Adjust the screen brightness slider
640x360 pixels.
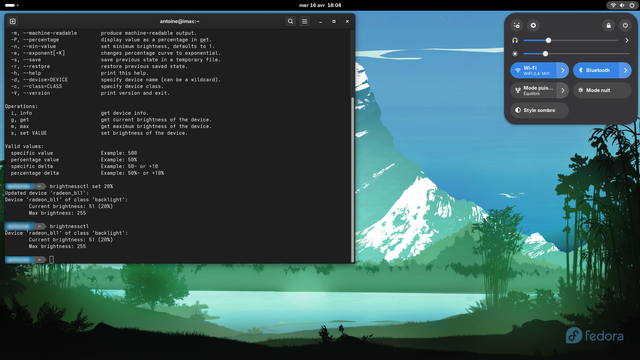coord(576,53)
